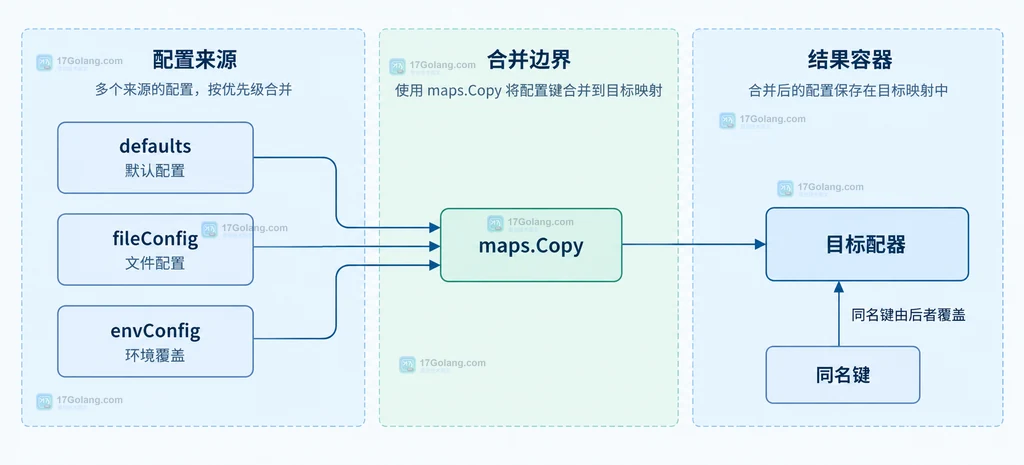Click the label 同名键由后者覆盖
This screenshot has height=465, width=1024.
click(x=908, y=315)
